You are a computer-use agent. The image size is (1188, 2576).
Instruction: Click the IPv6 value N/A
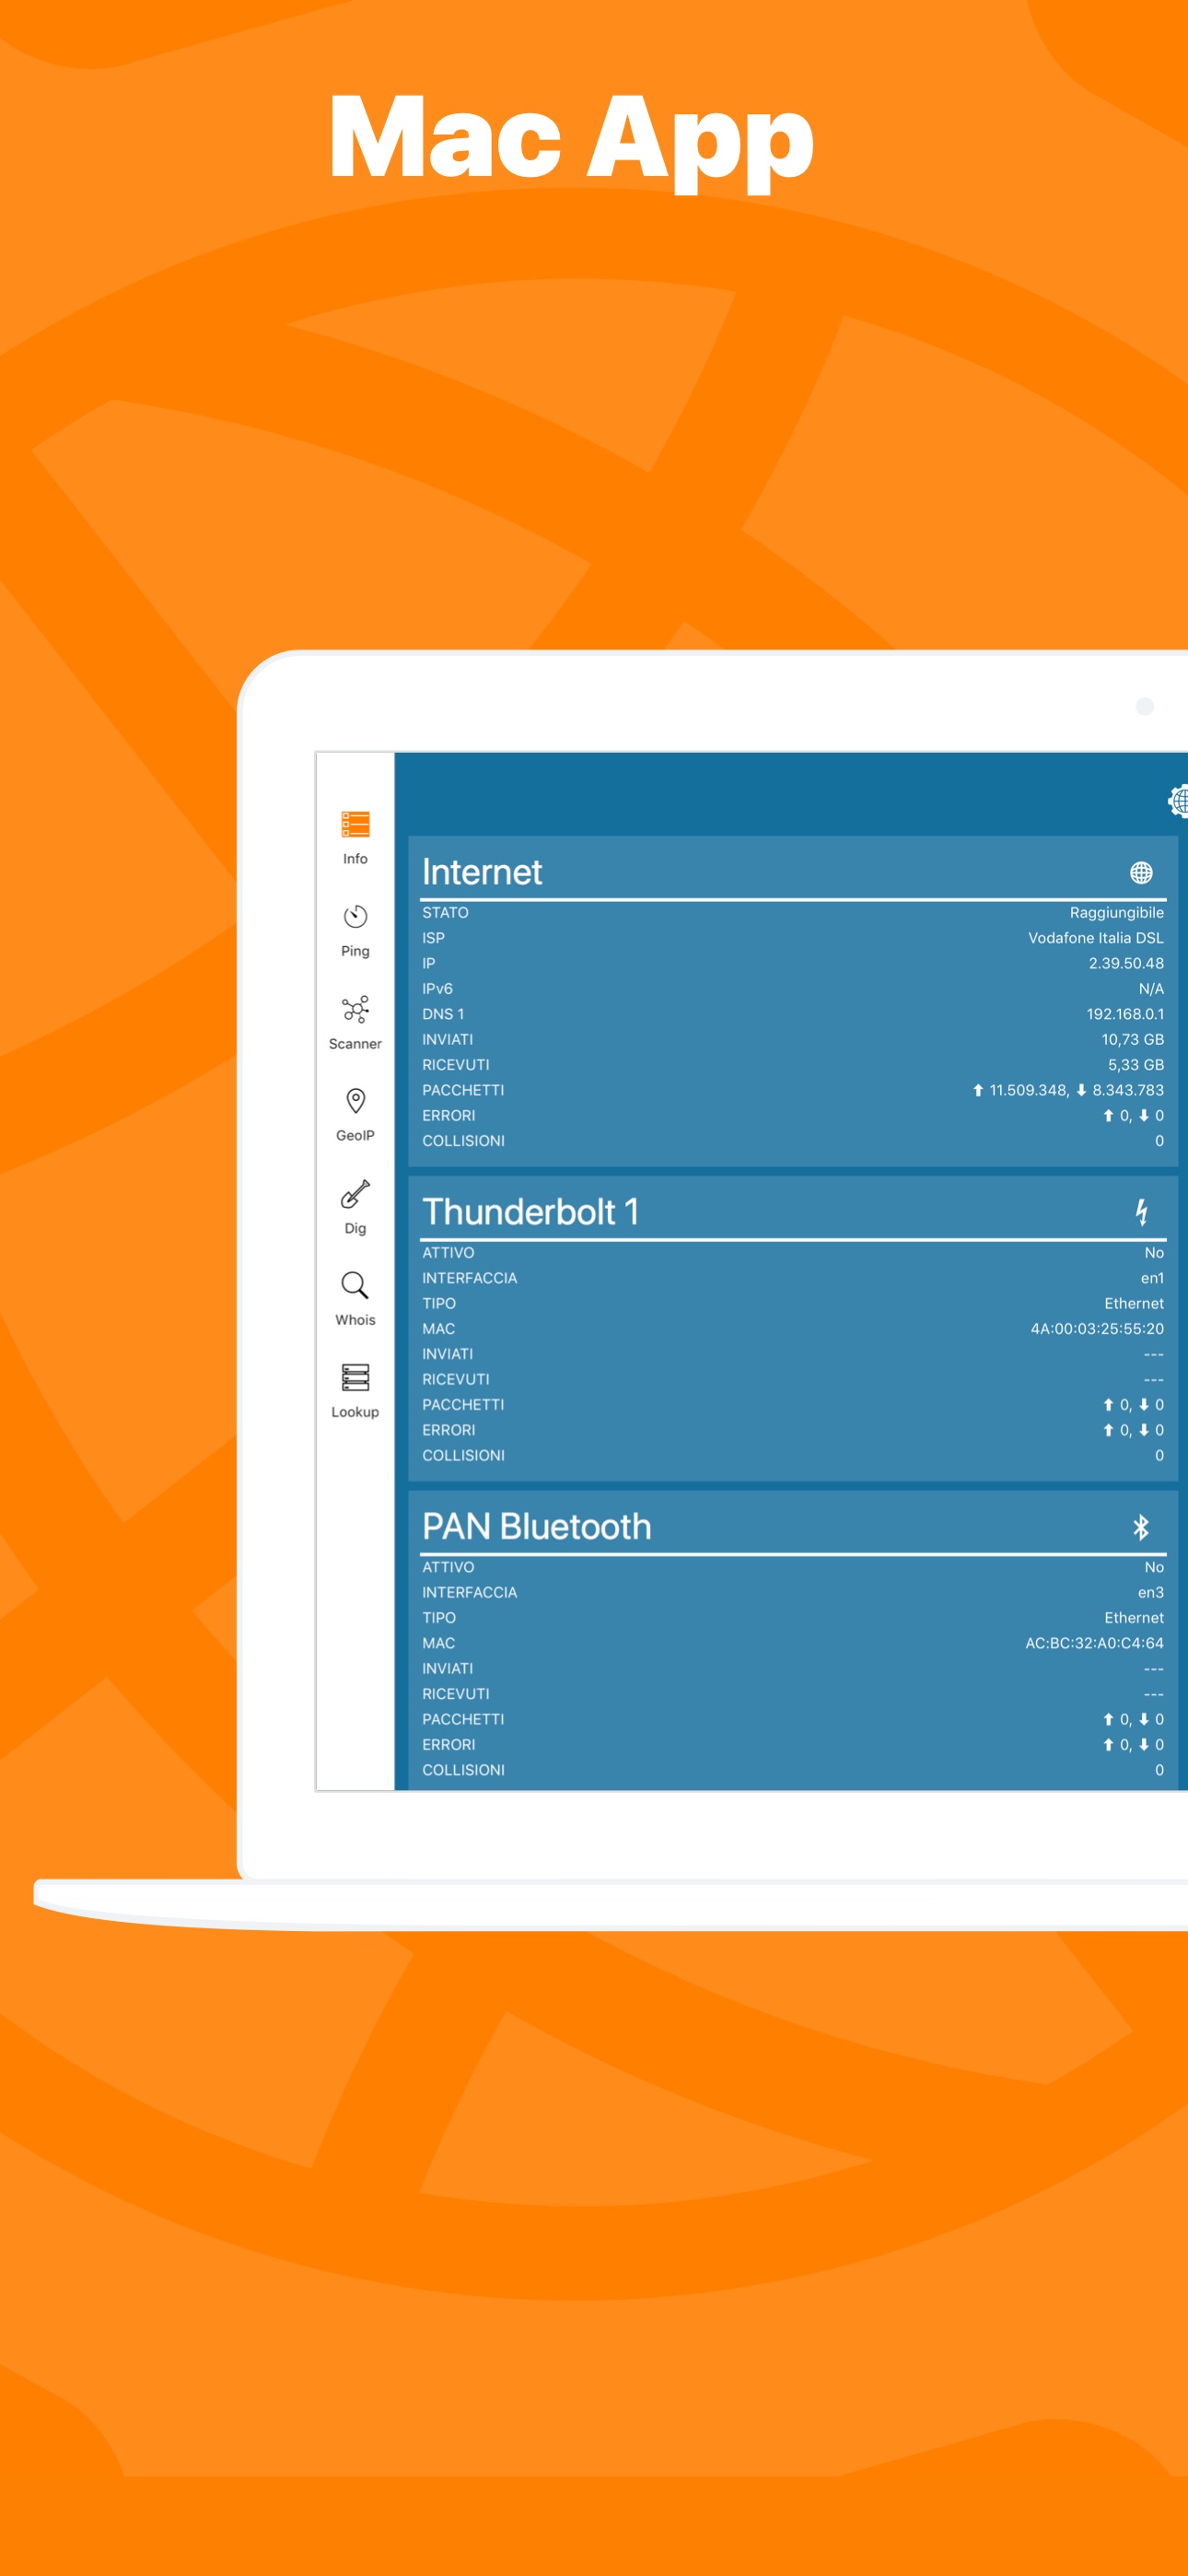click(1151, 989)
